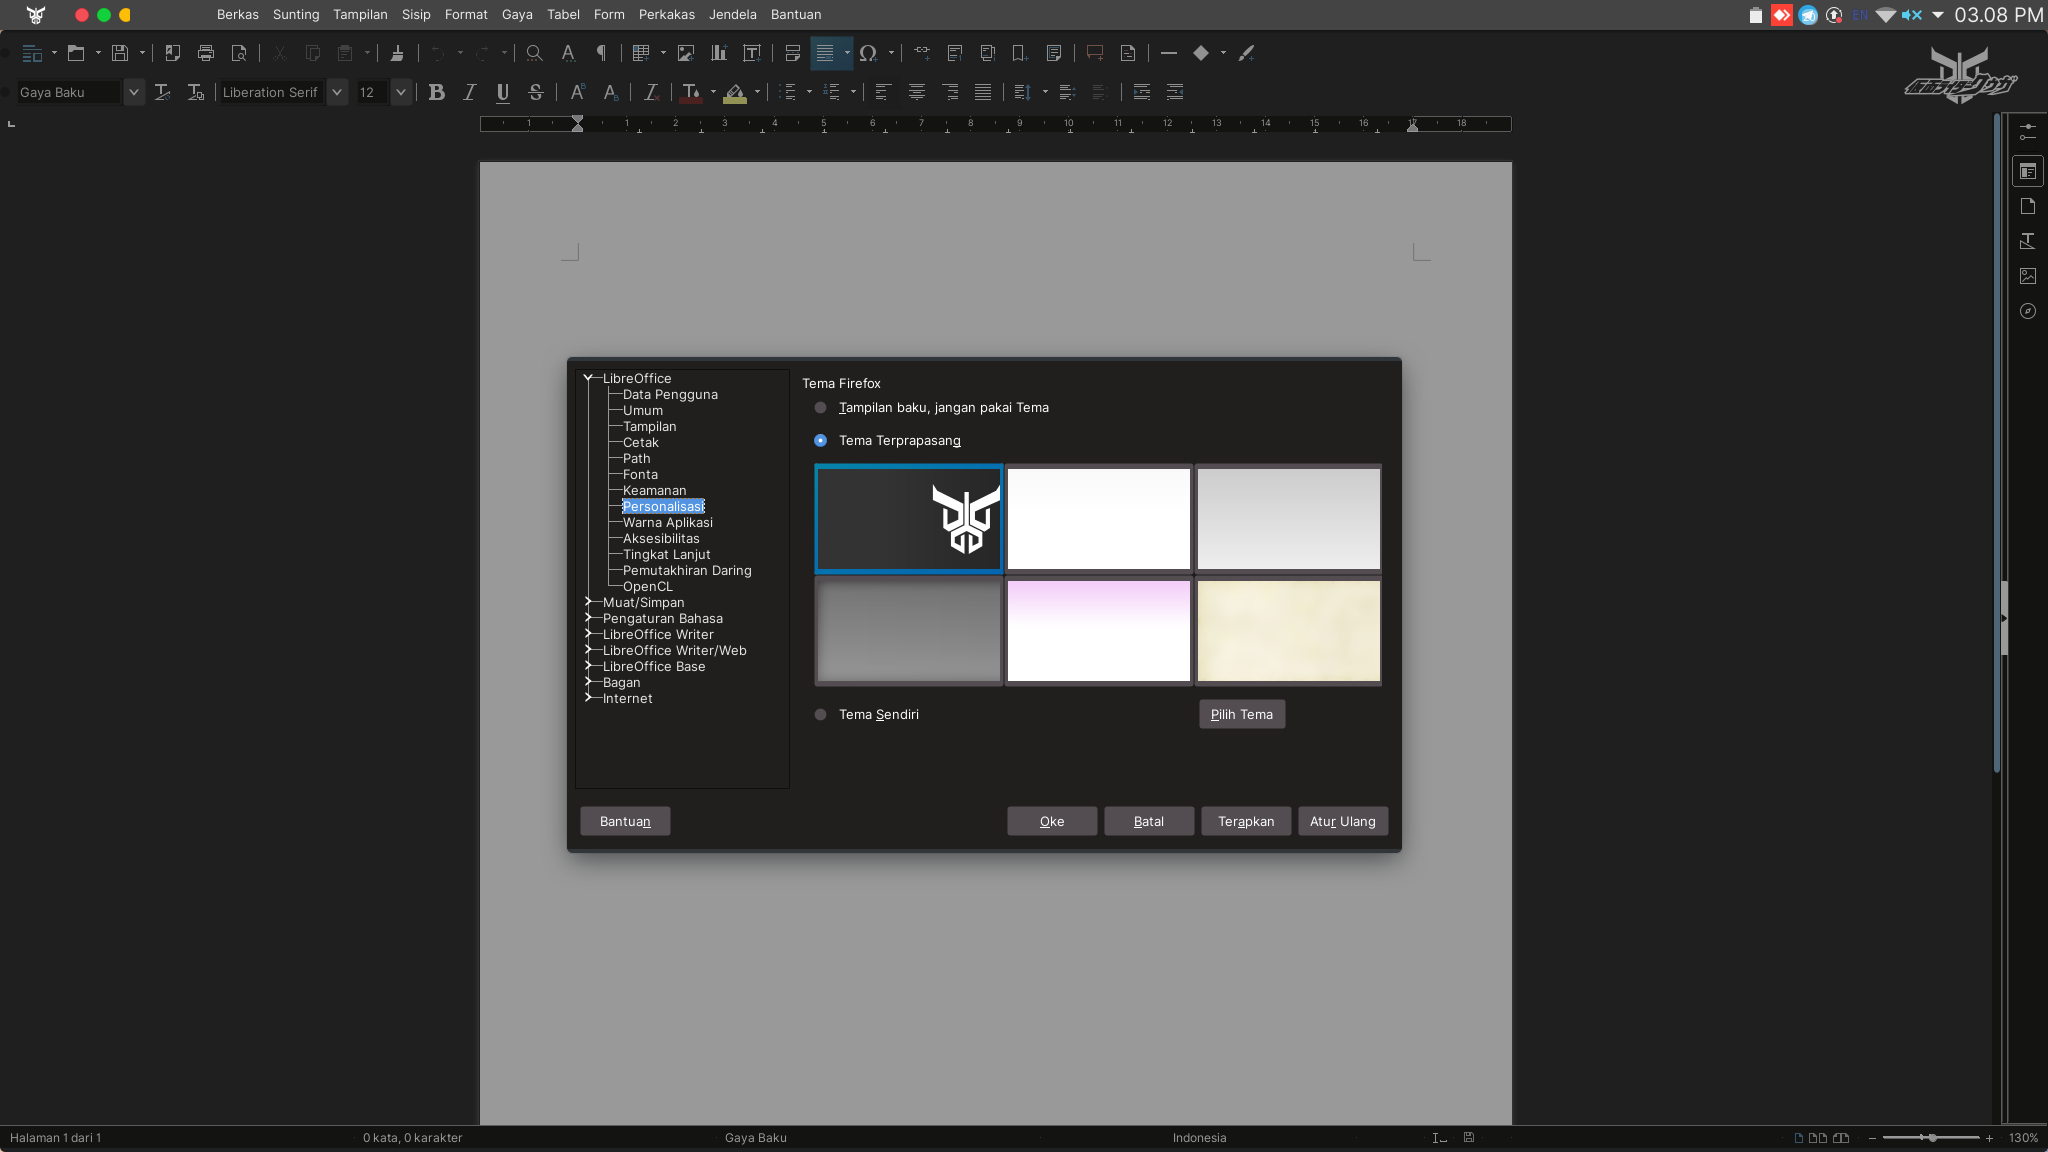Click the Print document icon
2048x1152 pixels.
coord(206,53)
